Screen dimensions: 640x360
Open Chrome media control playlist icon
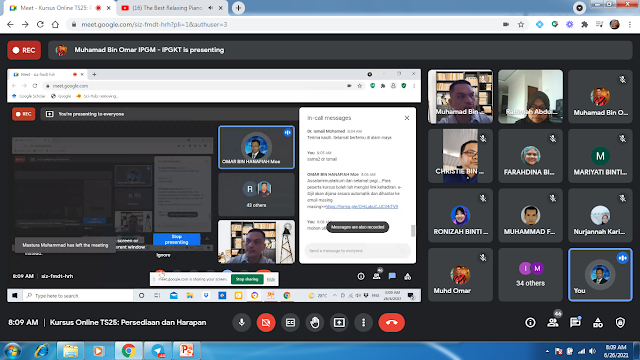(600, 24)
